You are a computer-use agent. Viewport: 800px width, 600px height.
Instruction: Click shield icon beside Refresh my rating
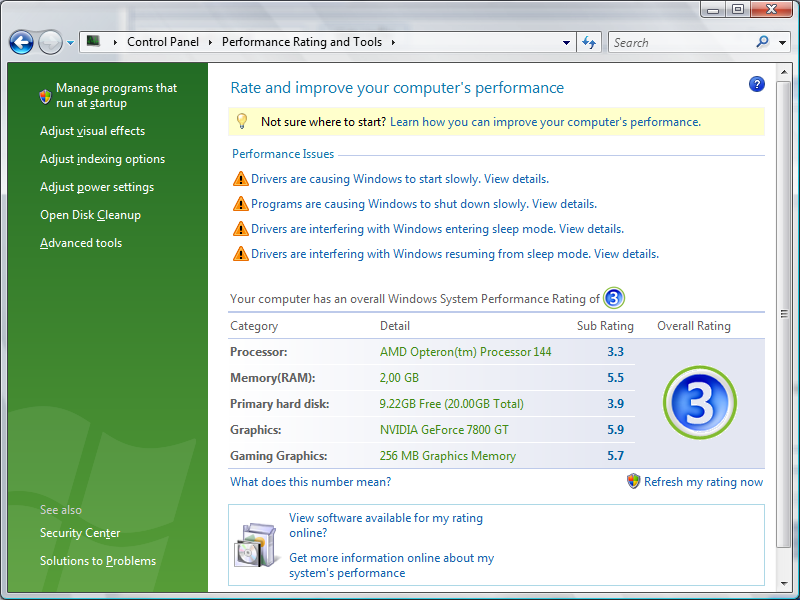[x=633, y=481]
